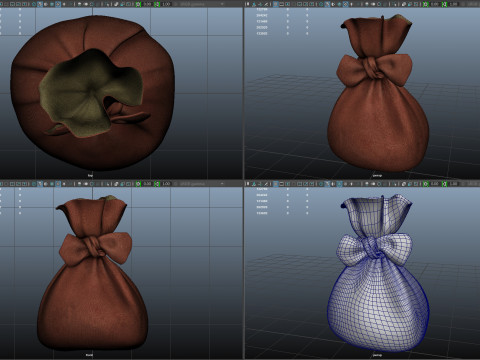Toggle field chart in the top view panel
This screenshot has width=480, height=360.
pyautogui.click(x=12, y=4)
